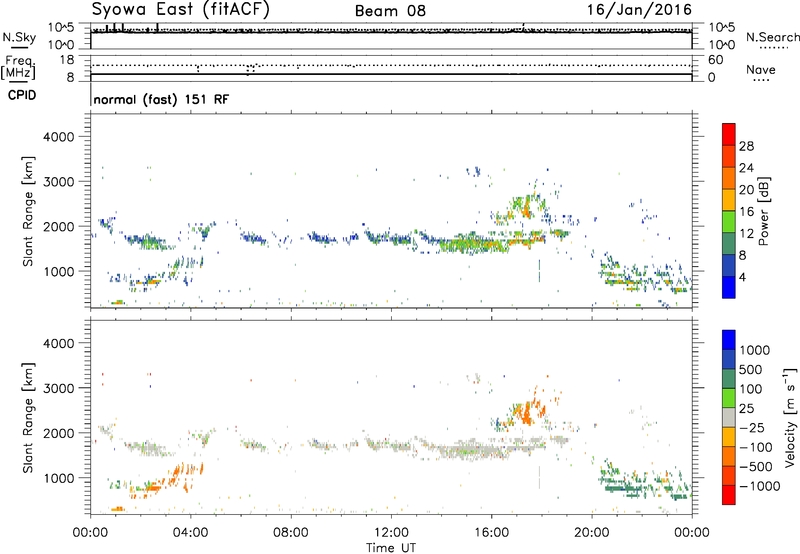The height and width of the screenshot is (554, 800).
Task: Click the "Freq. [MHz]" axis label
Action: (19, 68)
